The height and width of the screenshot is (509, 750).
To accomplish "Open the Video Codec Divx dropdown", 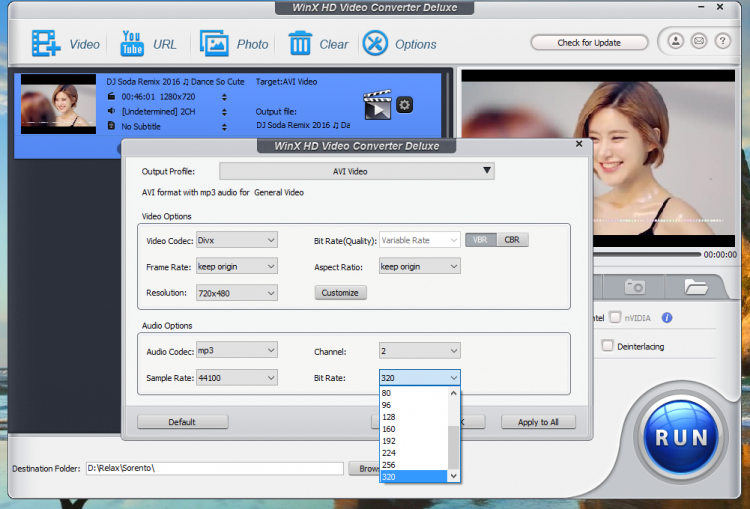I will click(237, 240).
